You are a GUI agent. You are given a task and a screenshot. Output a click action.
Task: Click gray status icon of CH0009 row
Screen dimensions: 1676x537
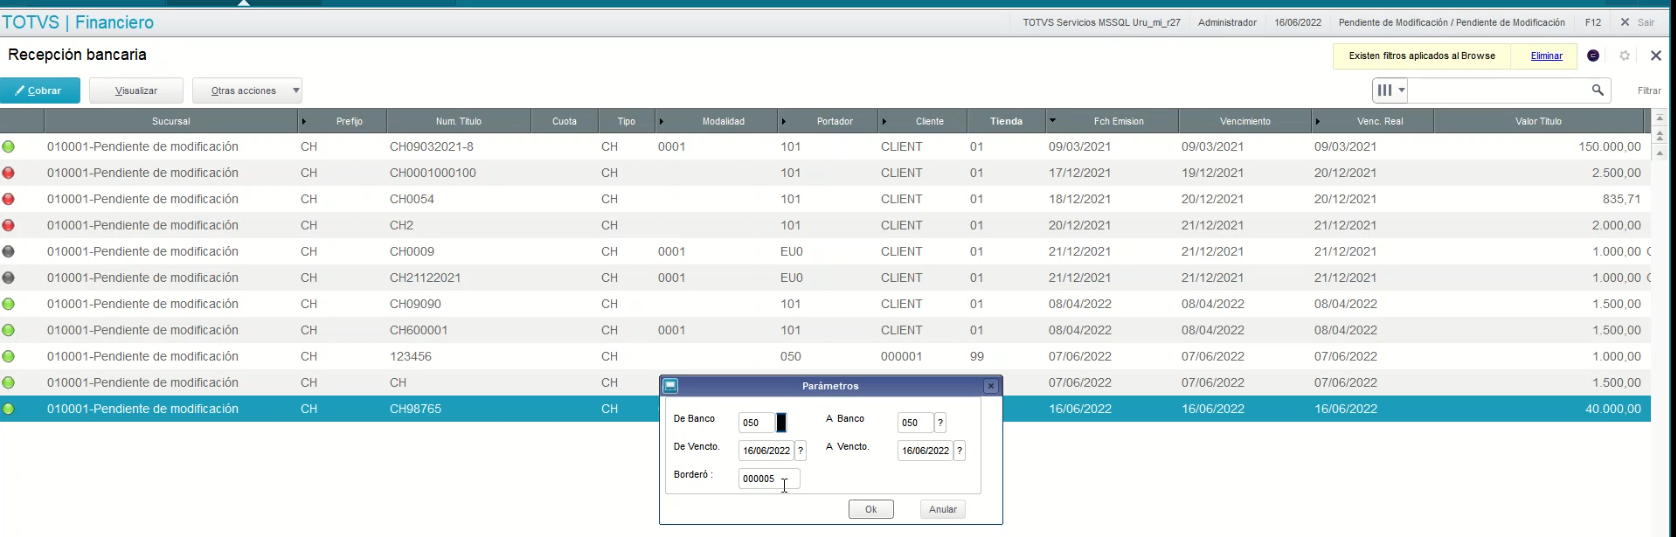9,252
